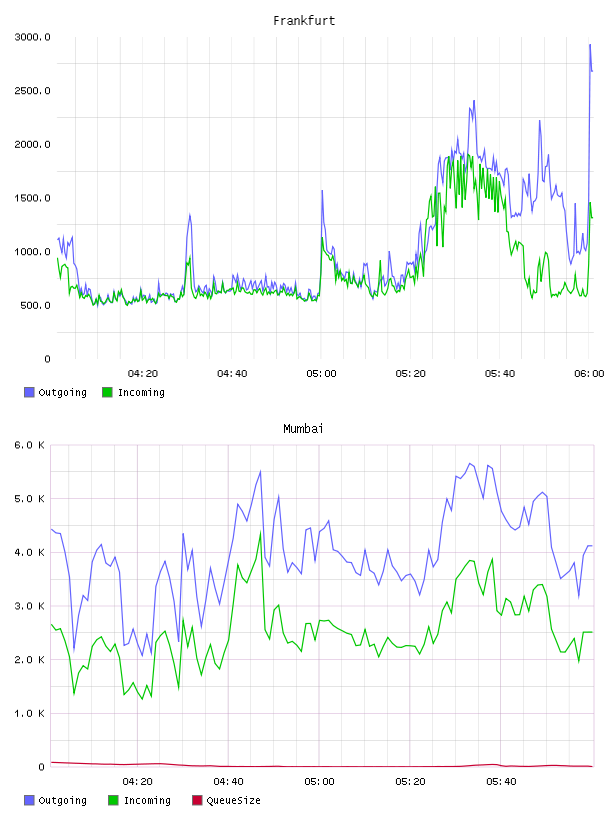Screen dimensions: 608x816
Task: Click the 06:00 time label on Frankfurt chart
Action: [589, 374]
